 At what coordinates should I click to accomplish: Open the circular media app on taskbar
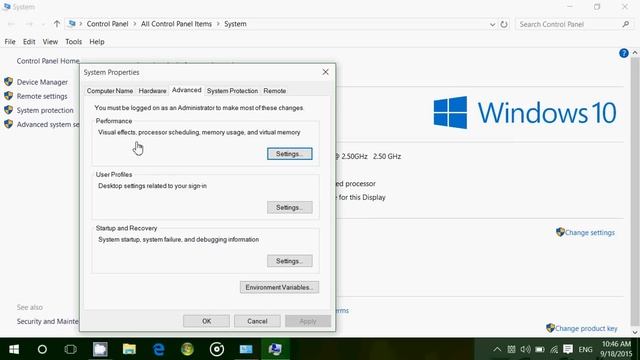click(217, 349)
